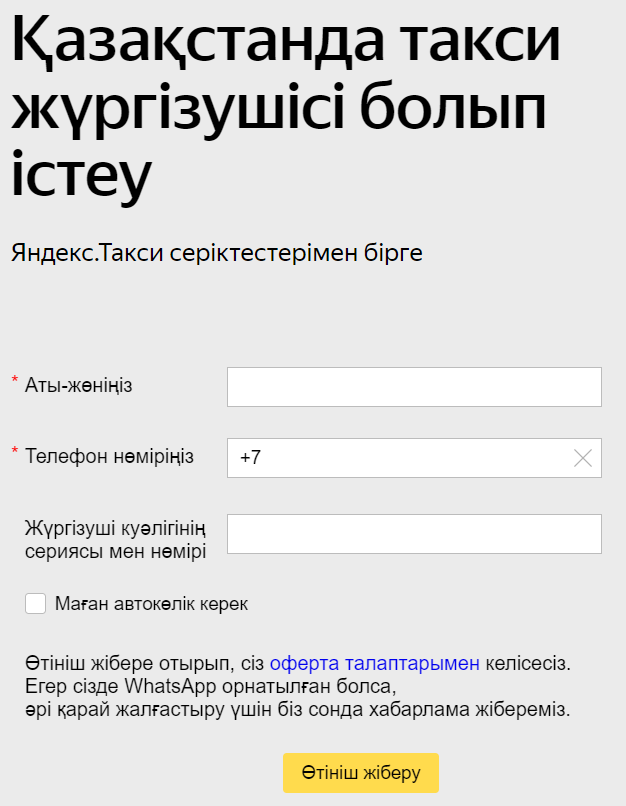Screen dimensions: 626x806
Task: Click the 'Аты-жөніңіз' field label
Action: [79, 385]
